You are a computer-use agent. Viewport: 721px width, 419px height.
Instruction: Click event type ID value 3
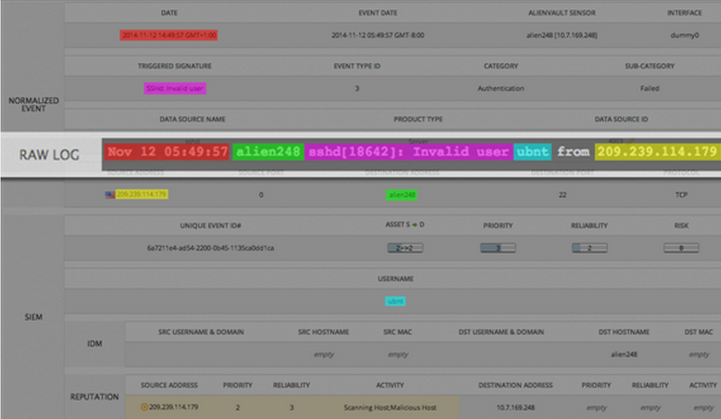pos(357,88)
